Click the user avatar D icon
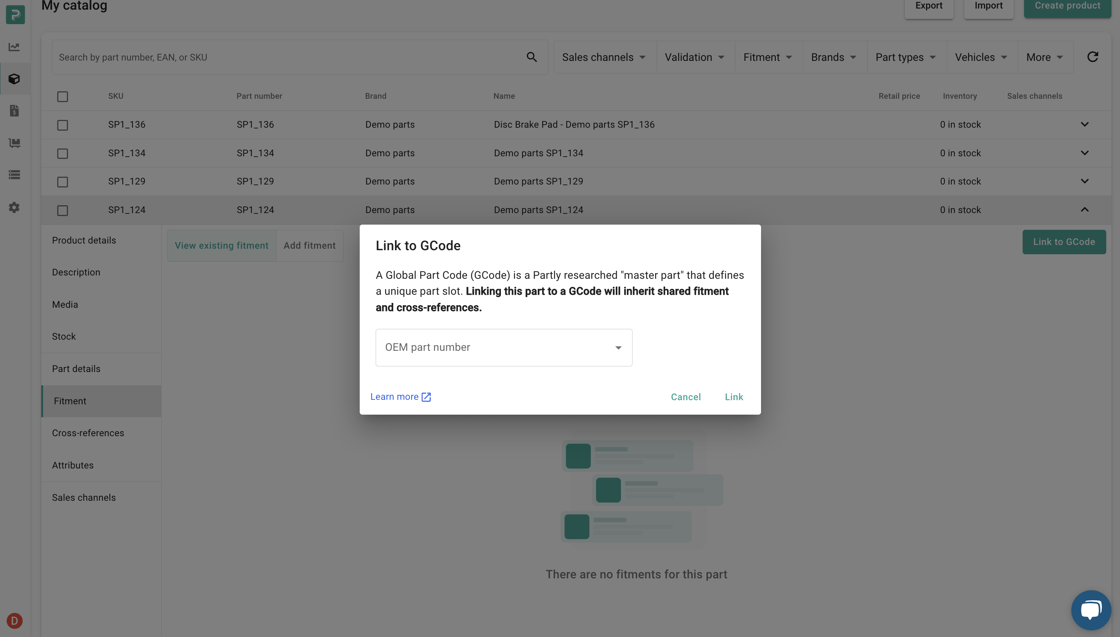The height and width of the screenshot is (637, 1120). click(x=14, y=621)
